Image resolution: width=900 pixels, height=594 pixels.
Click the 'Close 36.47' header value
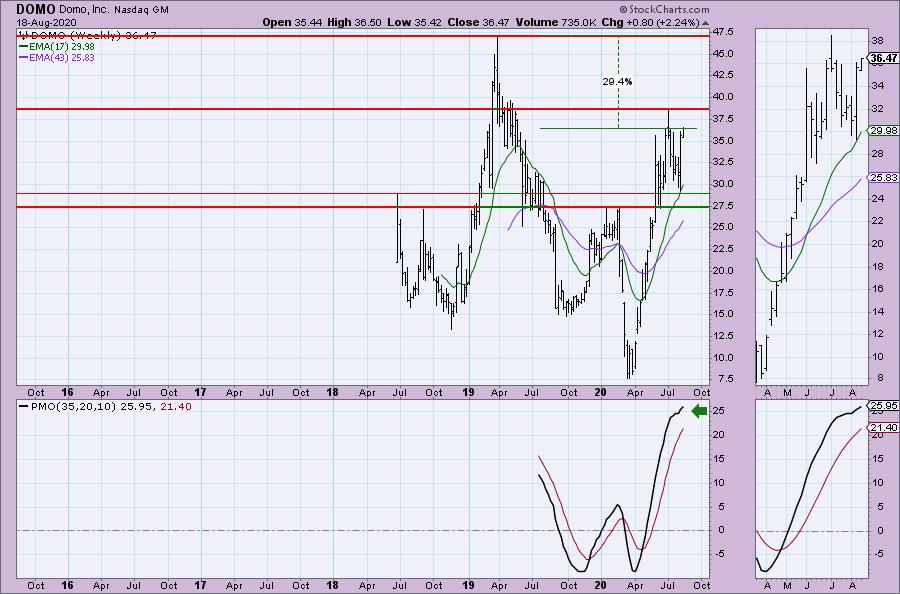[478, 22]
